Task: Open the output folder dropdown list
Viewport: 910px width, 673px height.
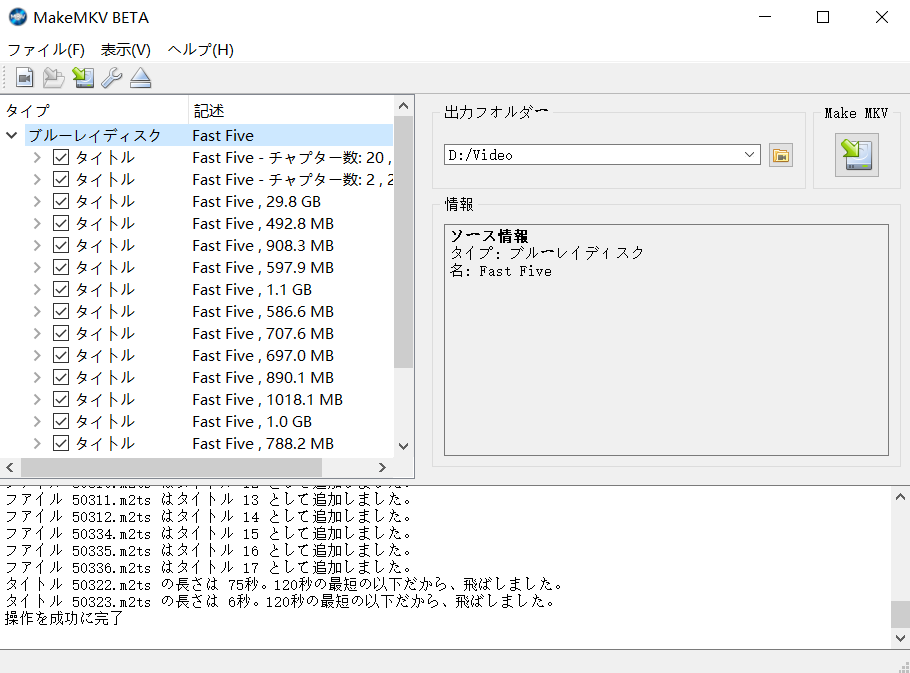Action: click(750, 155)
